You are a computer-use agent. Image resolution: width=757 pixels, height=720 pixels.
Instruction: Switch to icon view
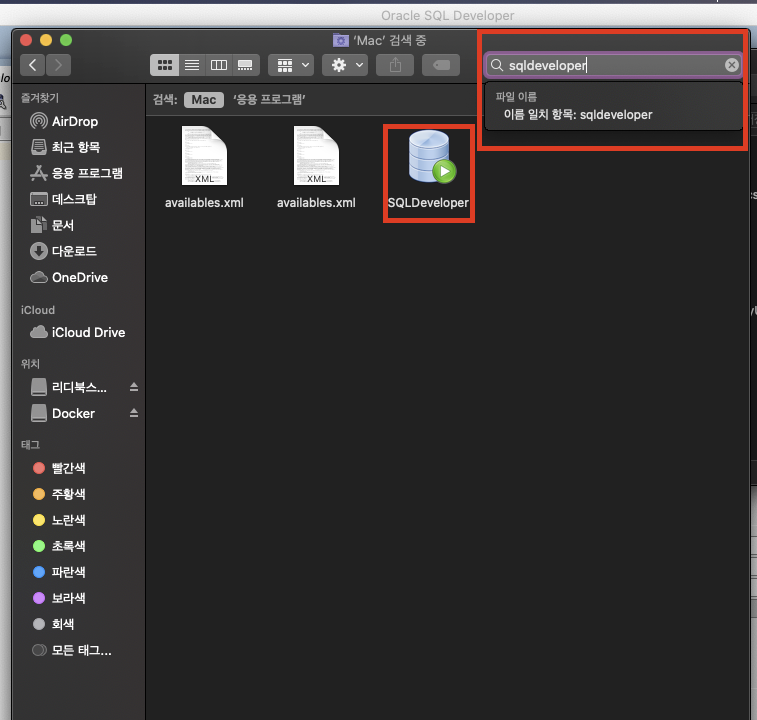pos(165,65)
